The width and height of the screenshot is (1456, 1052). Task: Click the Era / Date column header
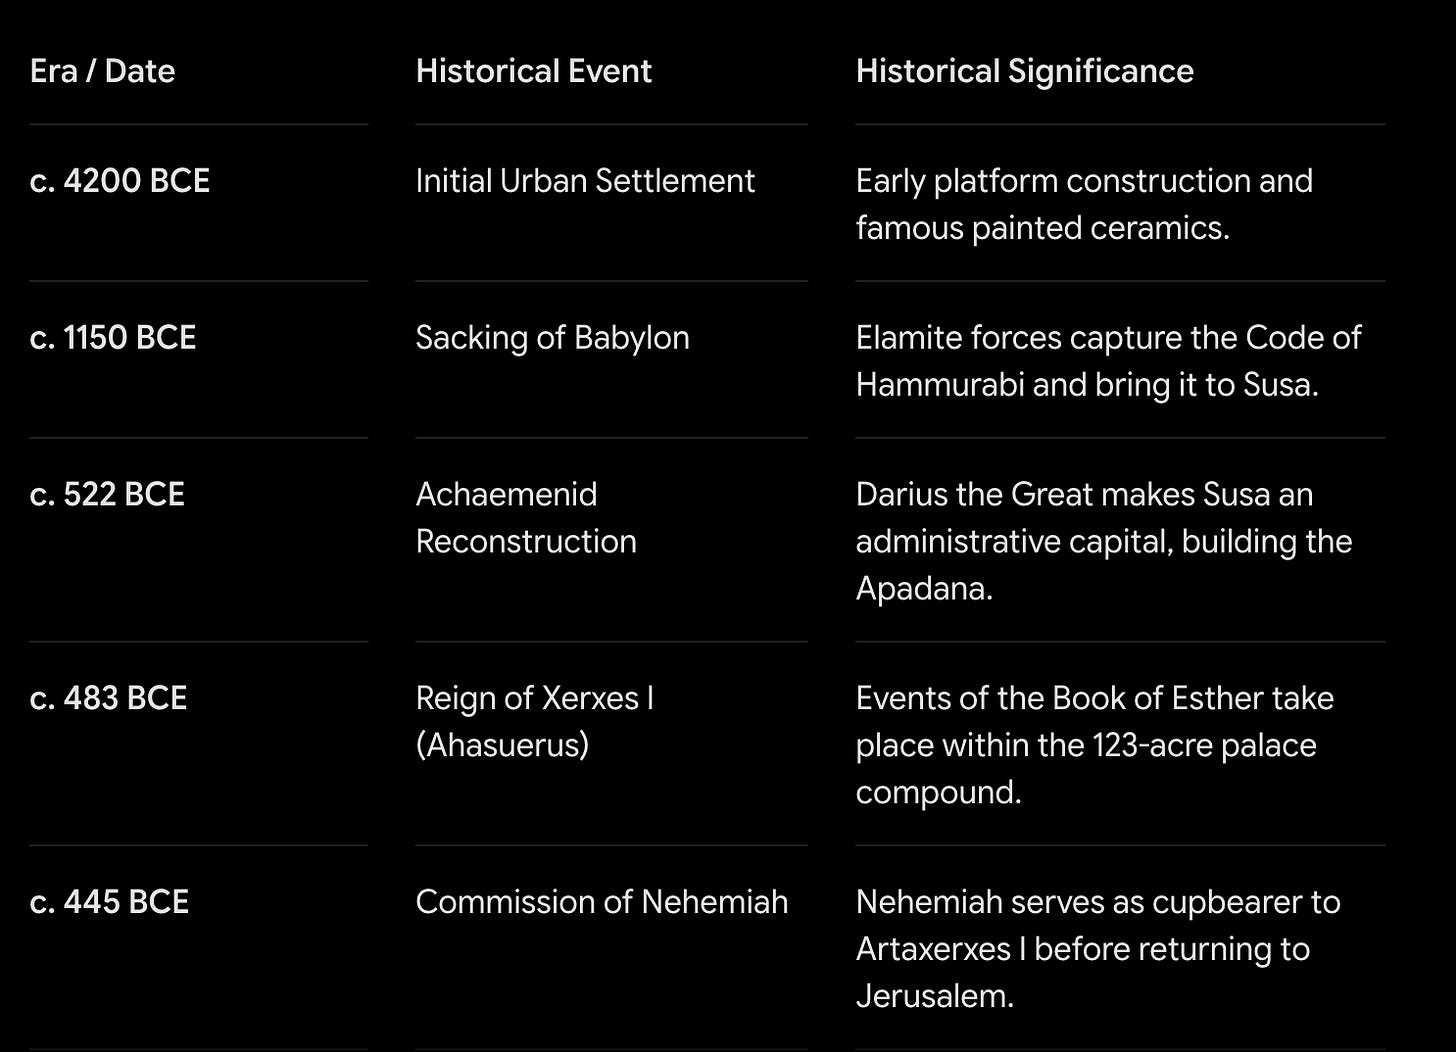click(102, 71)
